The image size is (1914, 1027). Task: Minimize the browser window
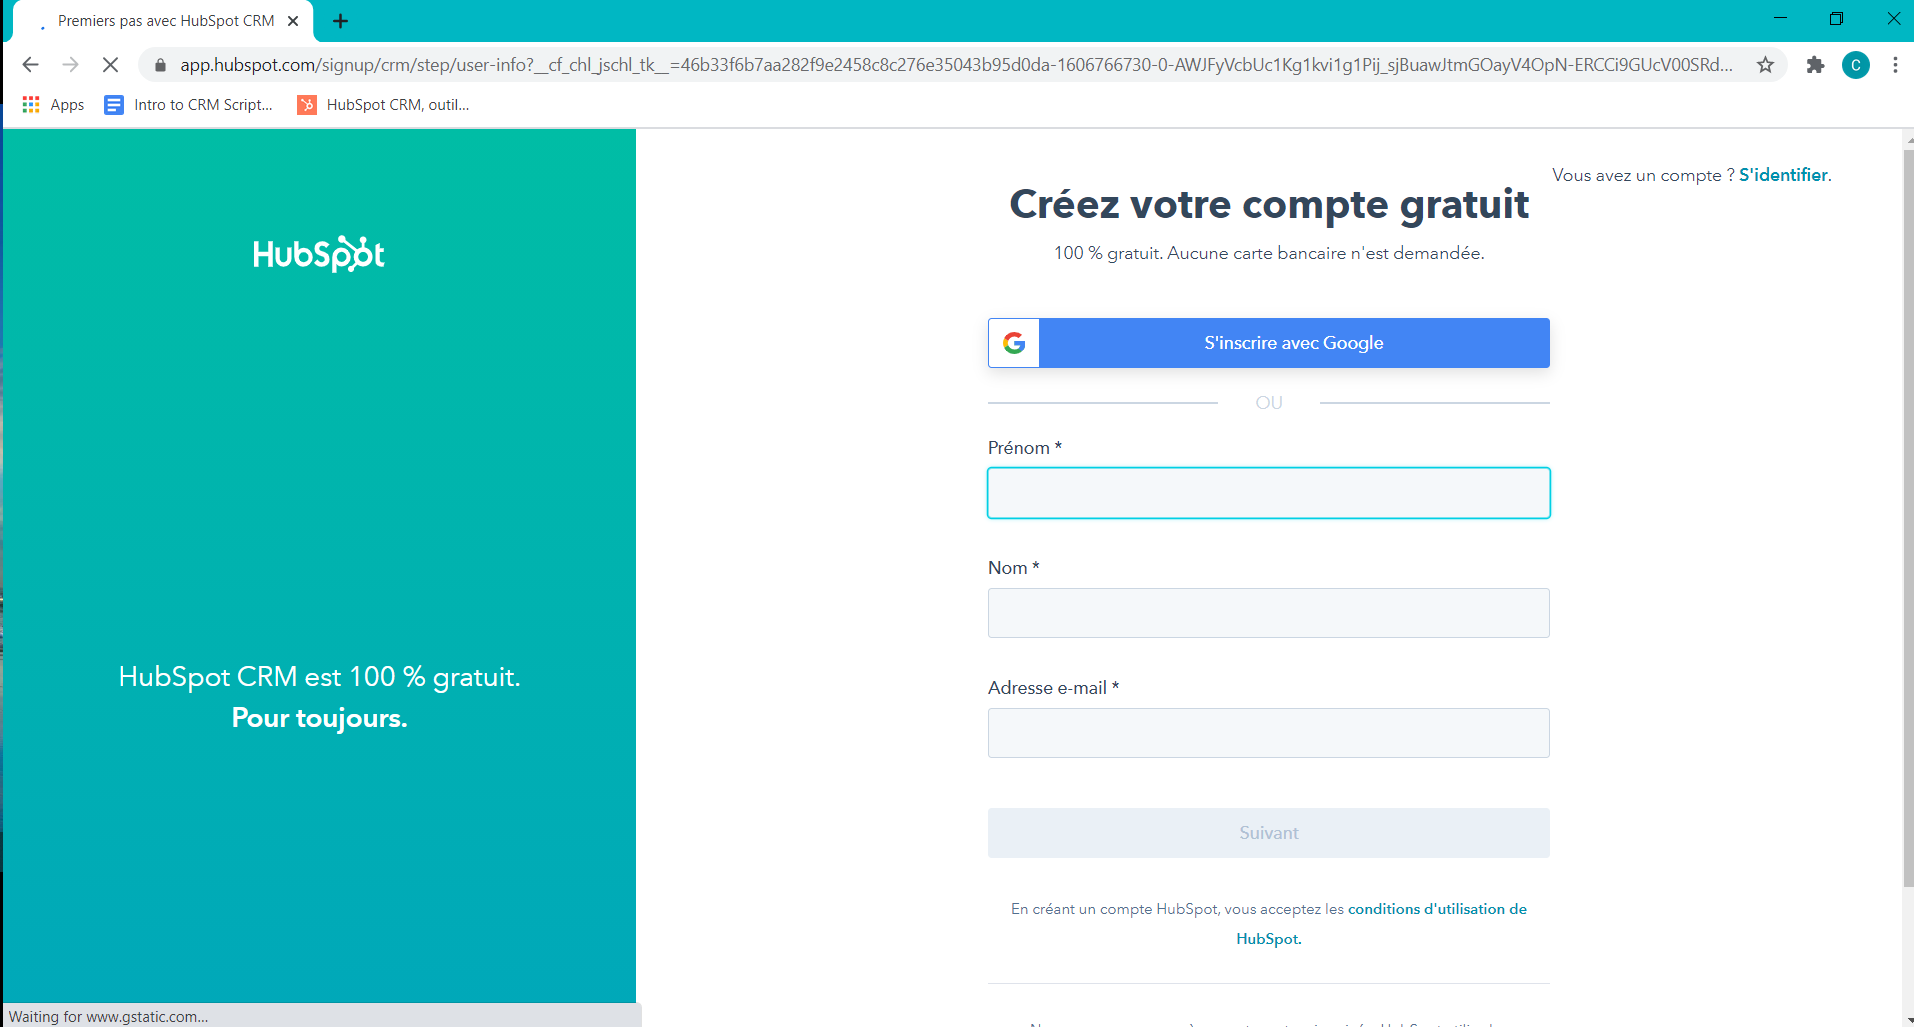(1780, 19)
